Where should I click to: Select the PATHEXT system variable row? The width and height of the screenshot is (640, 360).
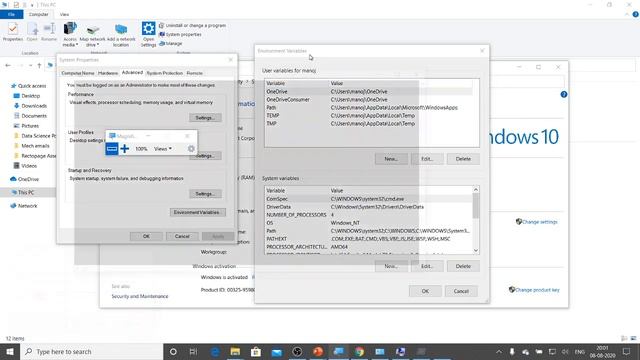[369, 239]
